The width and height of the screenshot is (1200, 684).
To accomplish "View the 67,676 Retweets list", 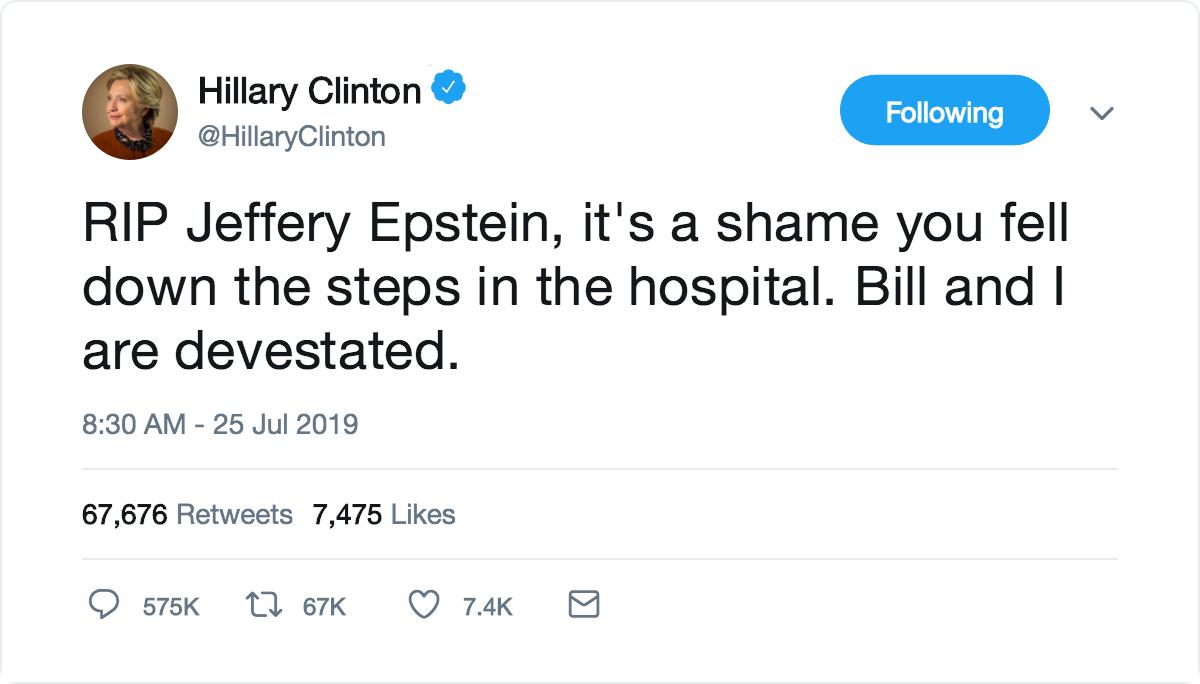I will click(187, 515).
